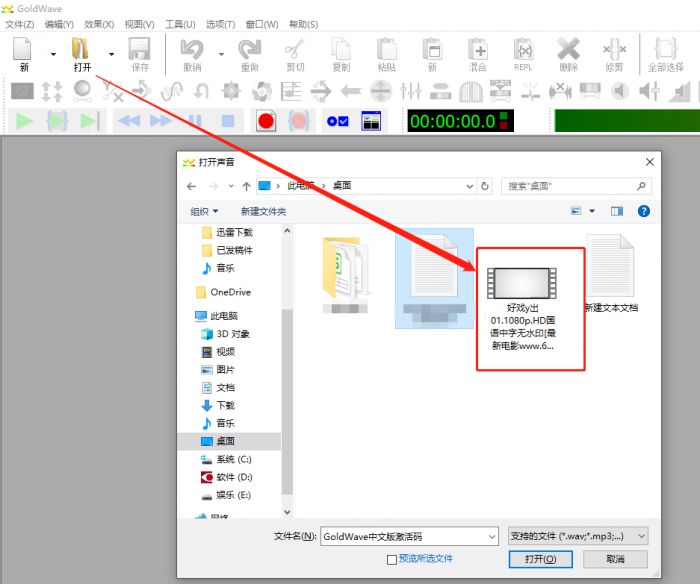The width and height of the screenshot is (700, 584).
Task: Open the 效果(X) menu
Action: [99, 24]
